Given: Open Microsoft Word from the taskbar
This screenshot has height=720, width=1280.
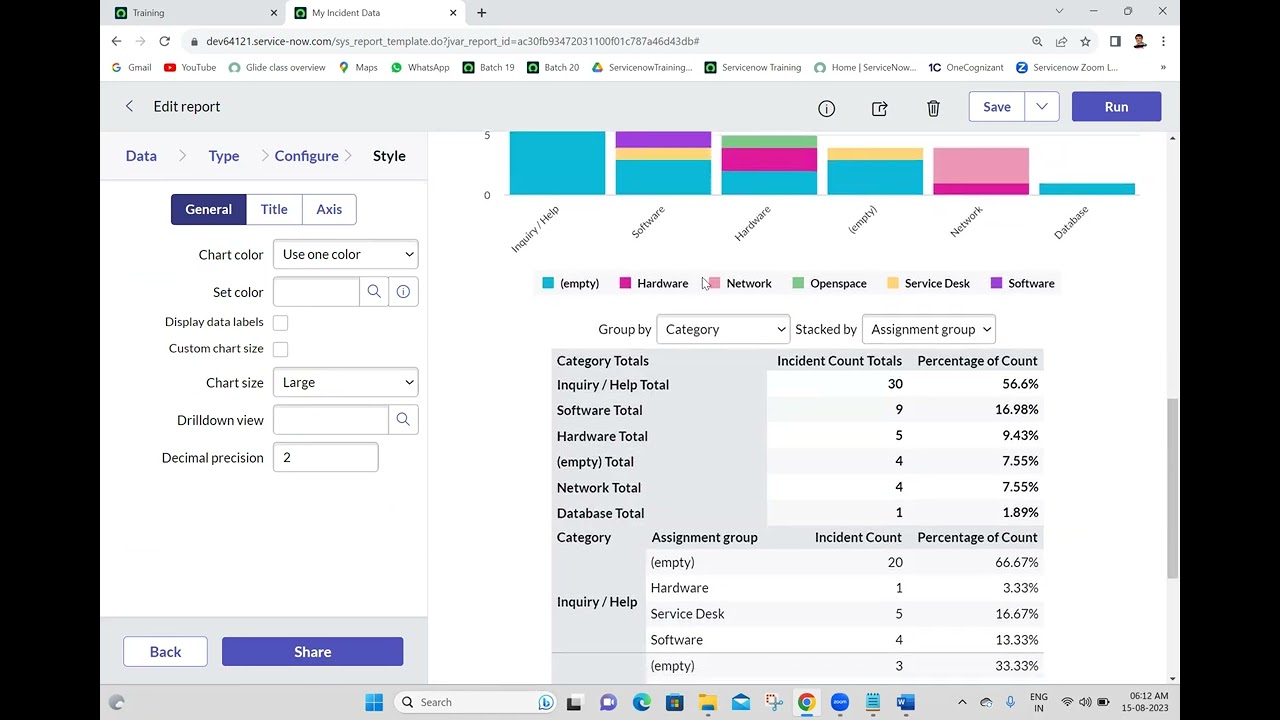Looking at the screenshot, I should click(x=905, y=702).
